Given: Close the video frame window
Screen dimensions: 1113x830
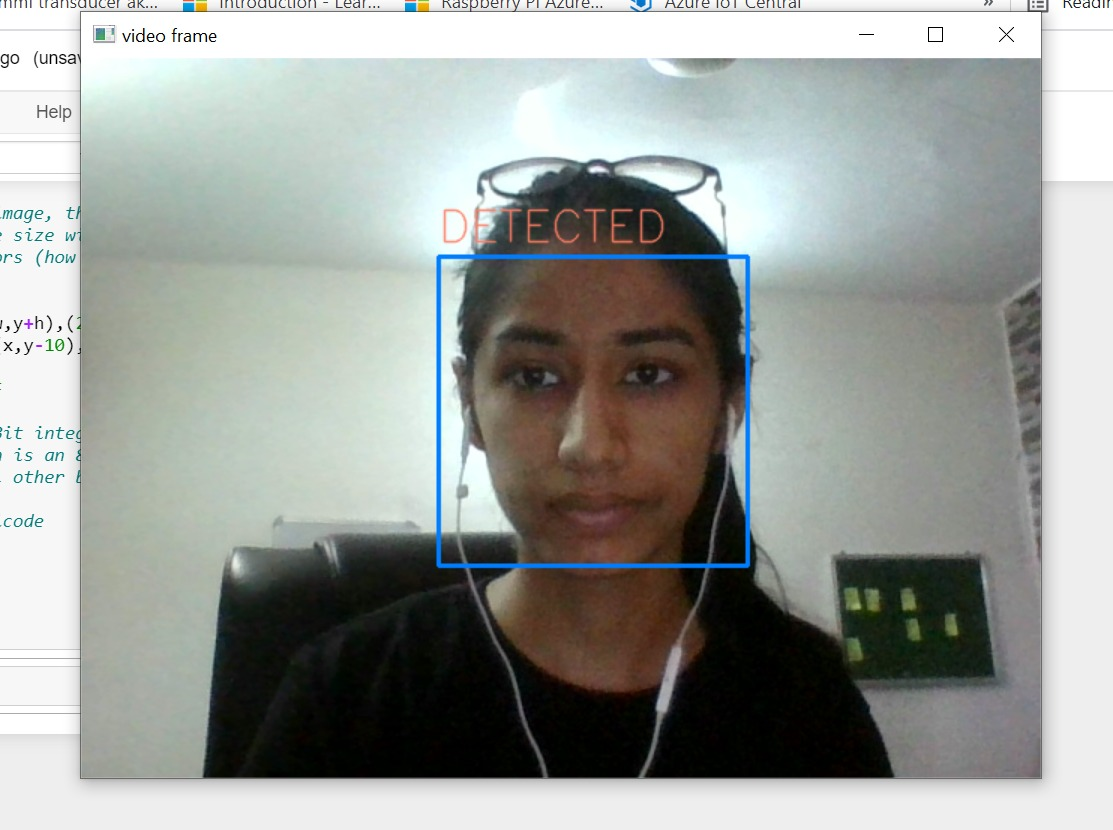Looking at the screenshot, I should tap(1006, 35).
